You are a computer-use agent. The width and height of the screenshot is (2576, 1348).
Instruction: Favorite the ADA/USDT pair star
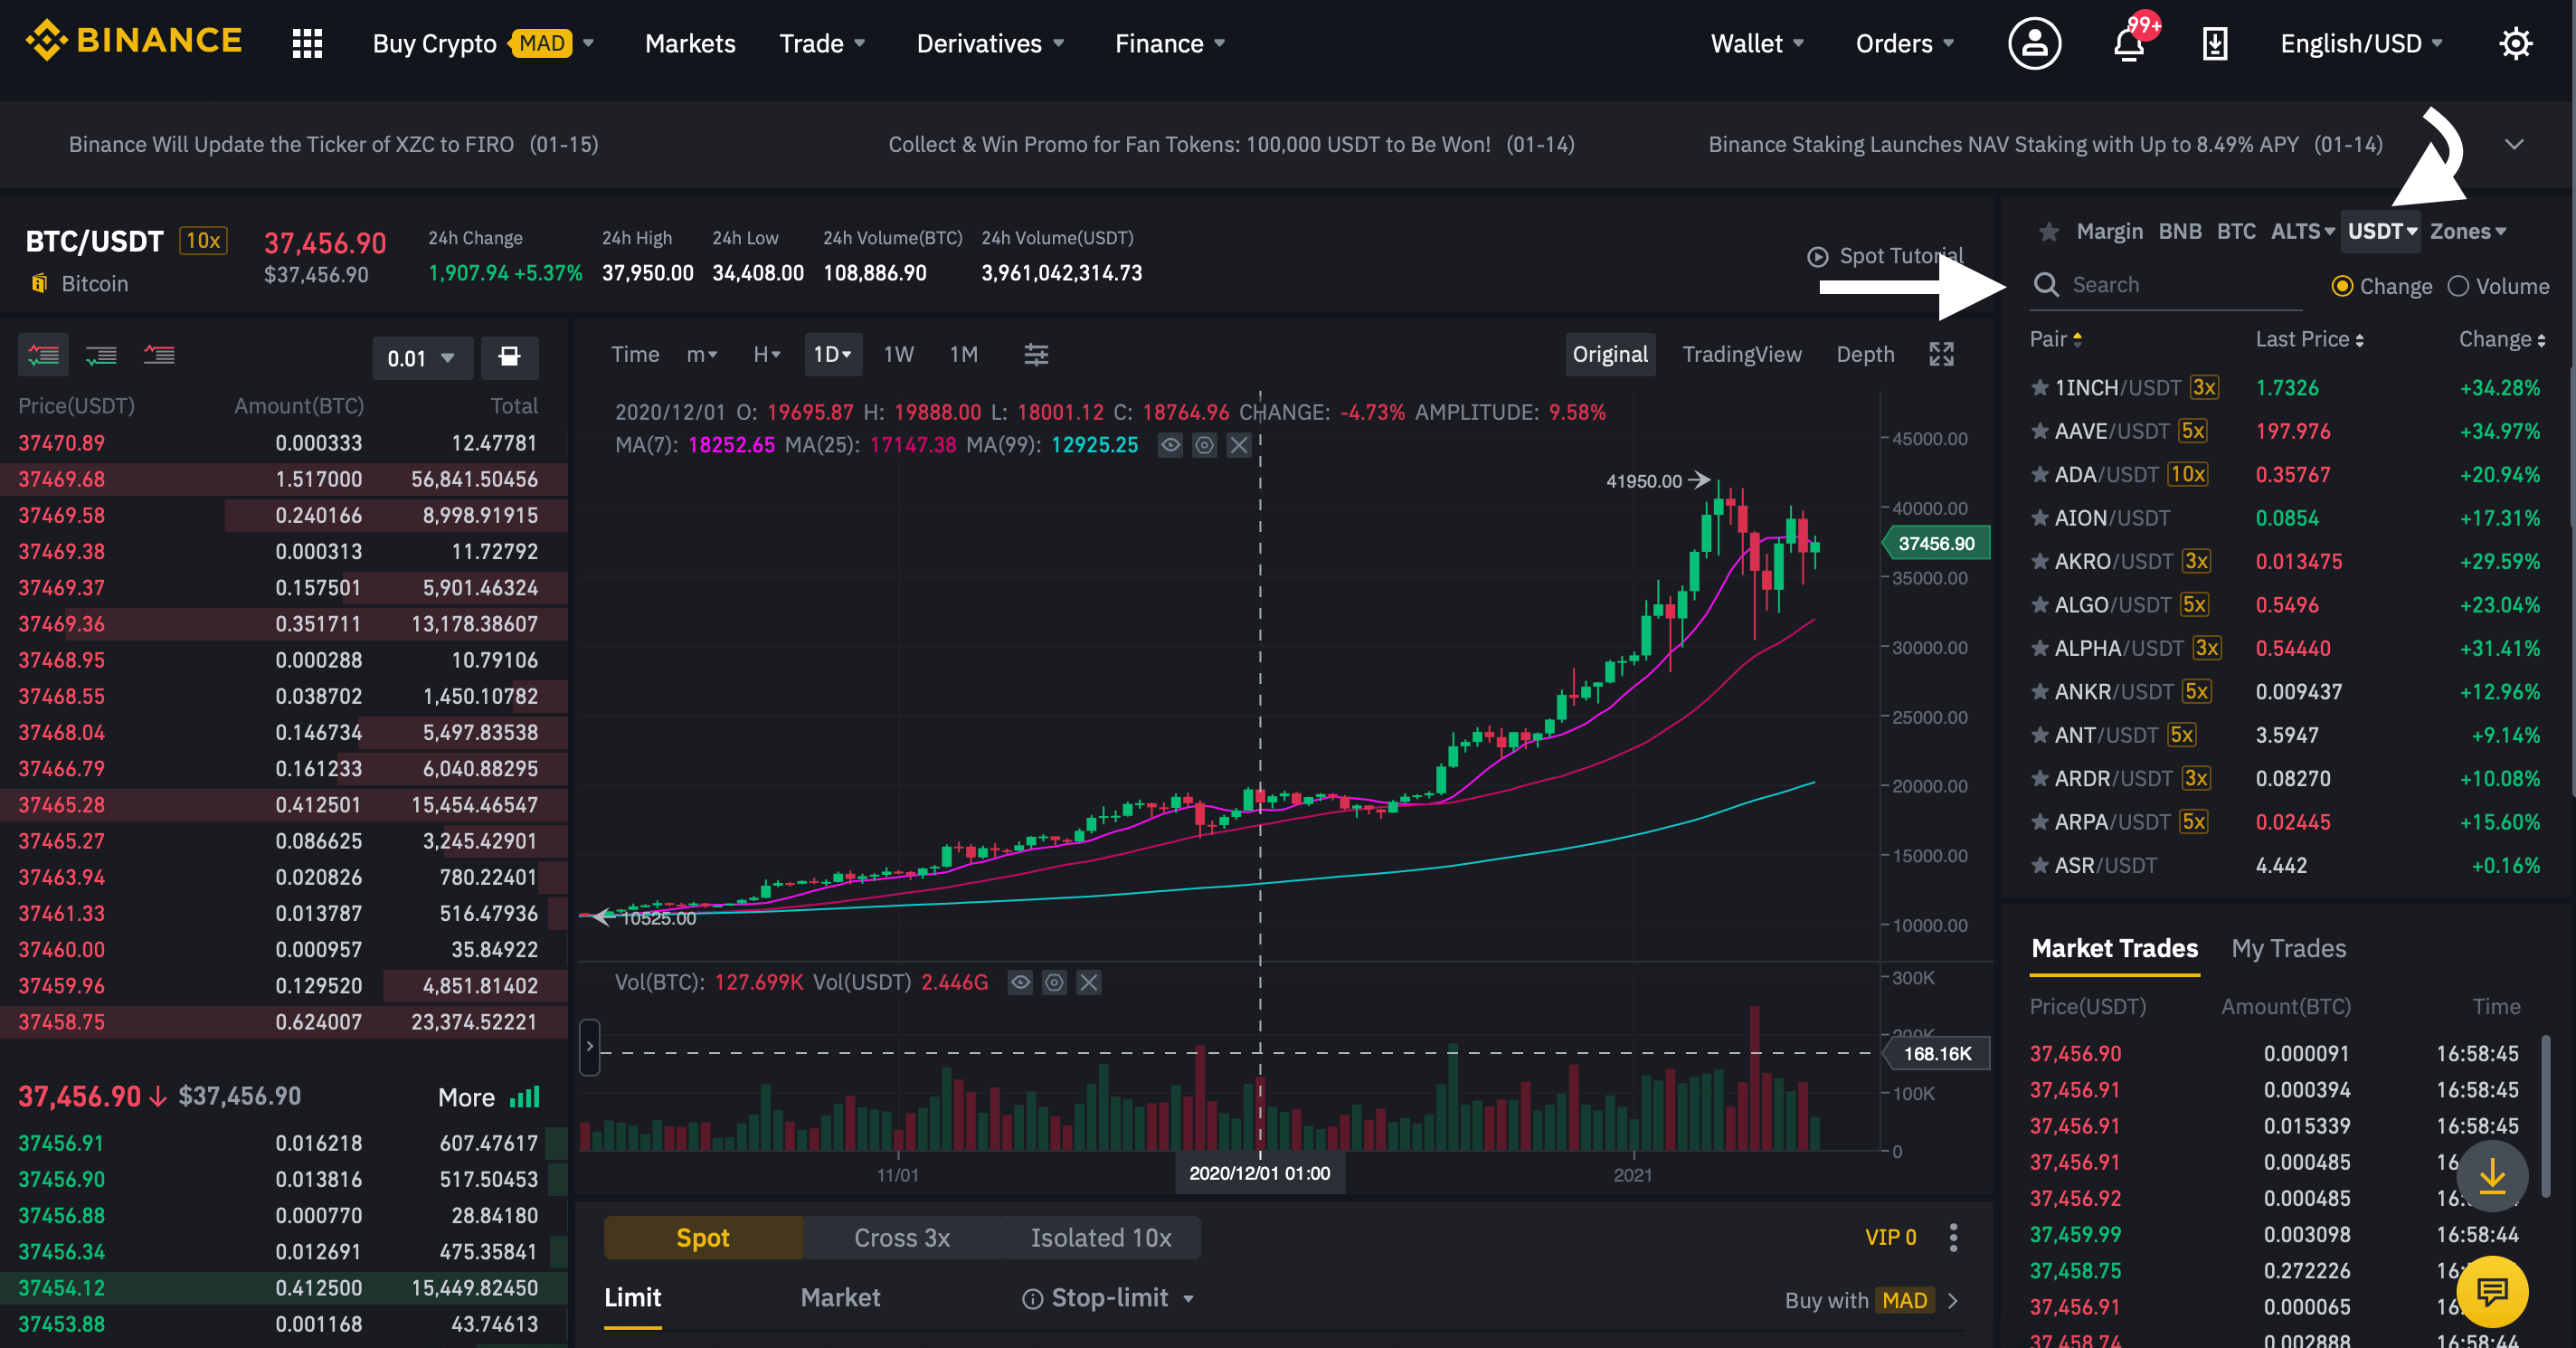[x=2039, y=475]
